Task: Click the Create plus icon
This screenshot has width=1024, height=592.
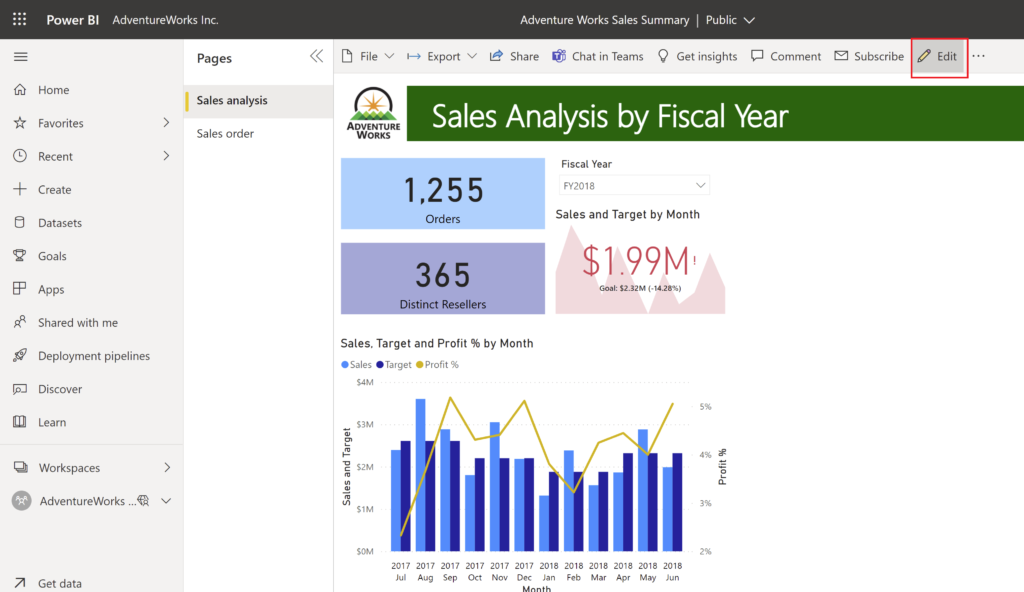Action: [20, 189]
